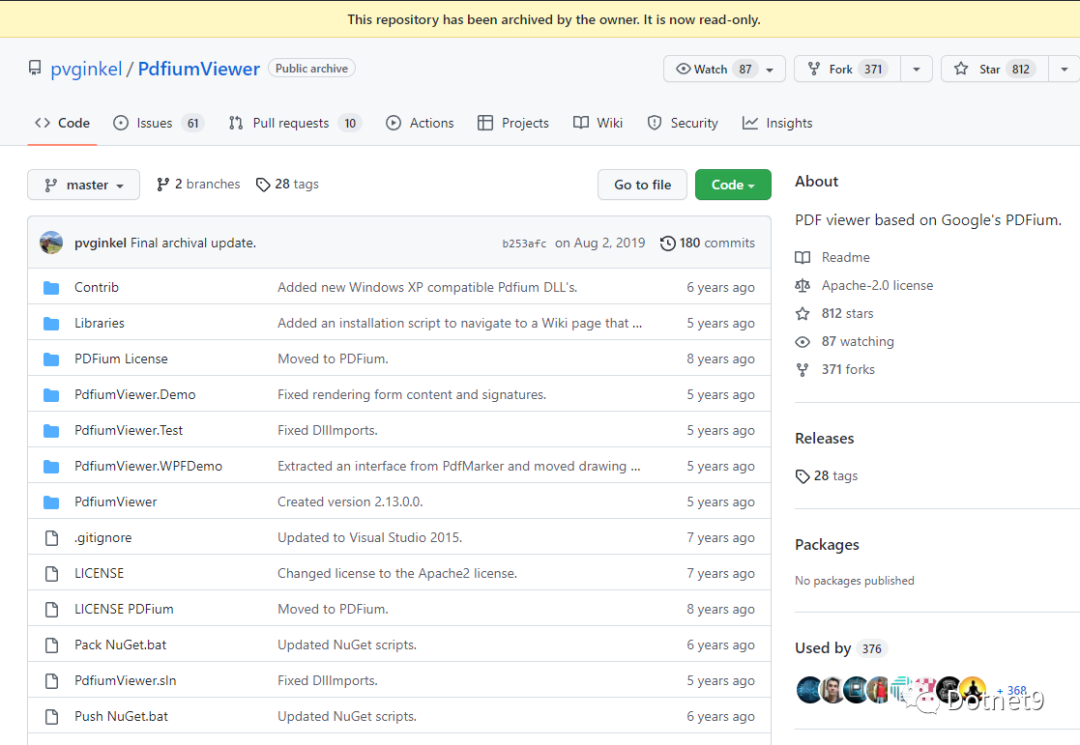
Task: Click the tag icon under Releases
Action: pyautogui.click(x=802, y=476)
